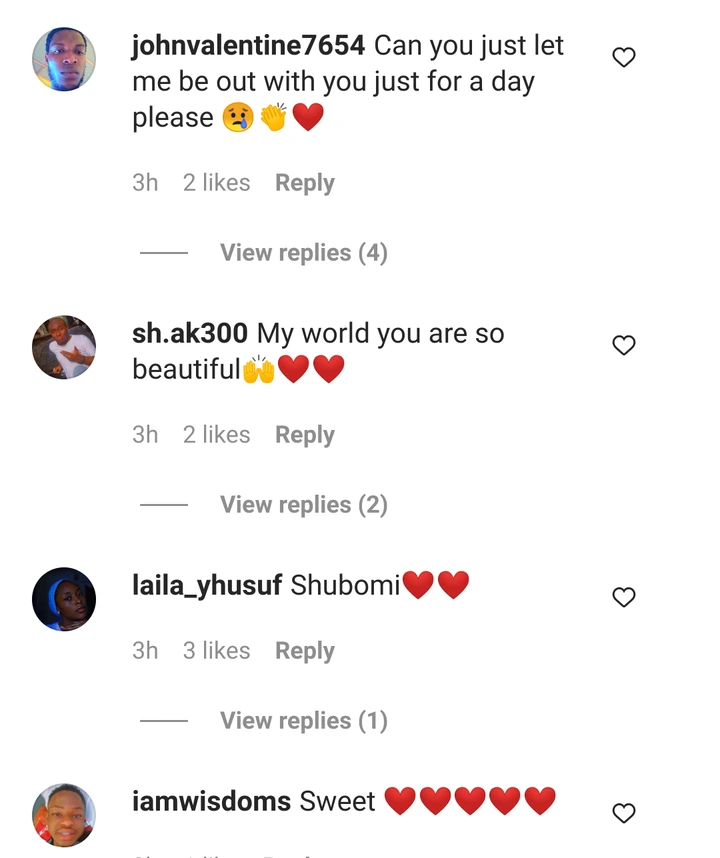Tap the heart icon on sh.ak300's comment
This screenshot has height=858, width=720.
(623, 345)
